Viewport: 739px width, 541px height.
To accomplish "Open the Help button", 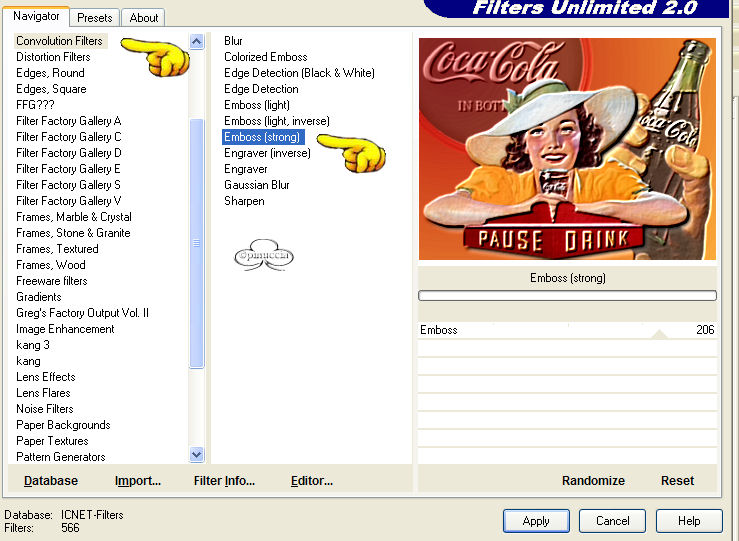I will tap(689, 521).
